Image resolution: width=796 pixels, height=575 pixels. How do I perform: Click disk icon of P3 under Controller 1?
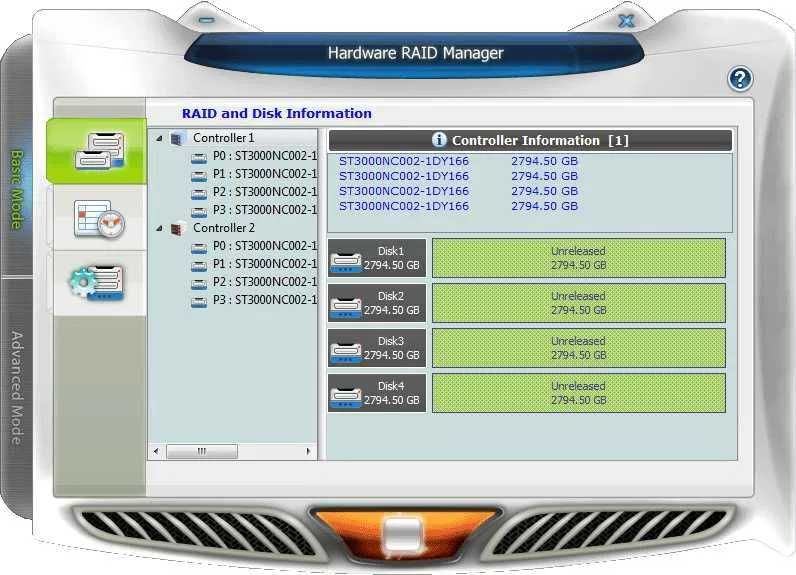pos(199,212)
